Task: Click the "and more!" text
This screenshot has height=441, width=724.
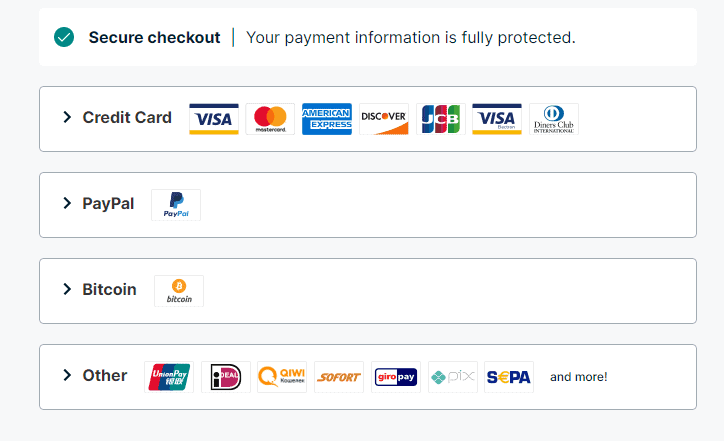Action: pos(579,377)
